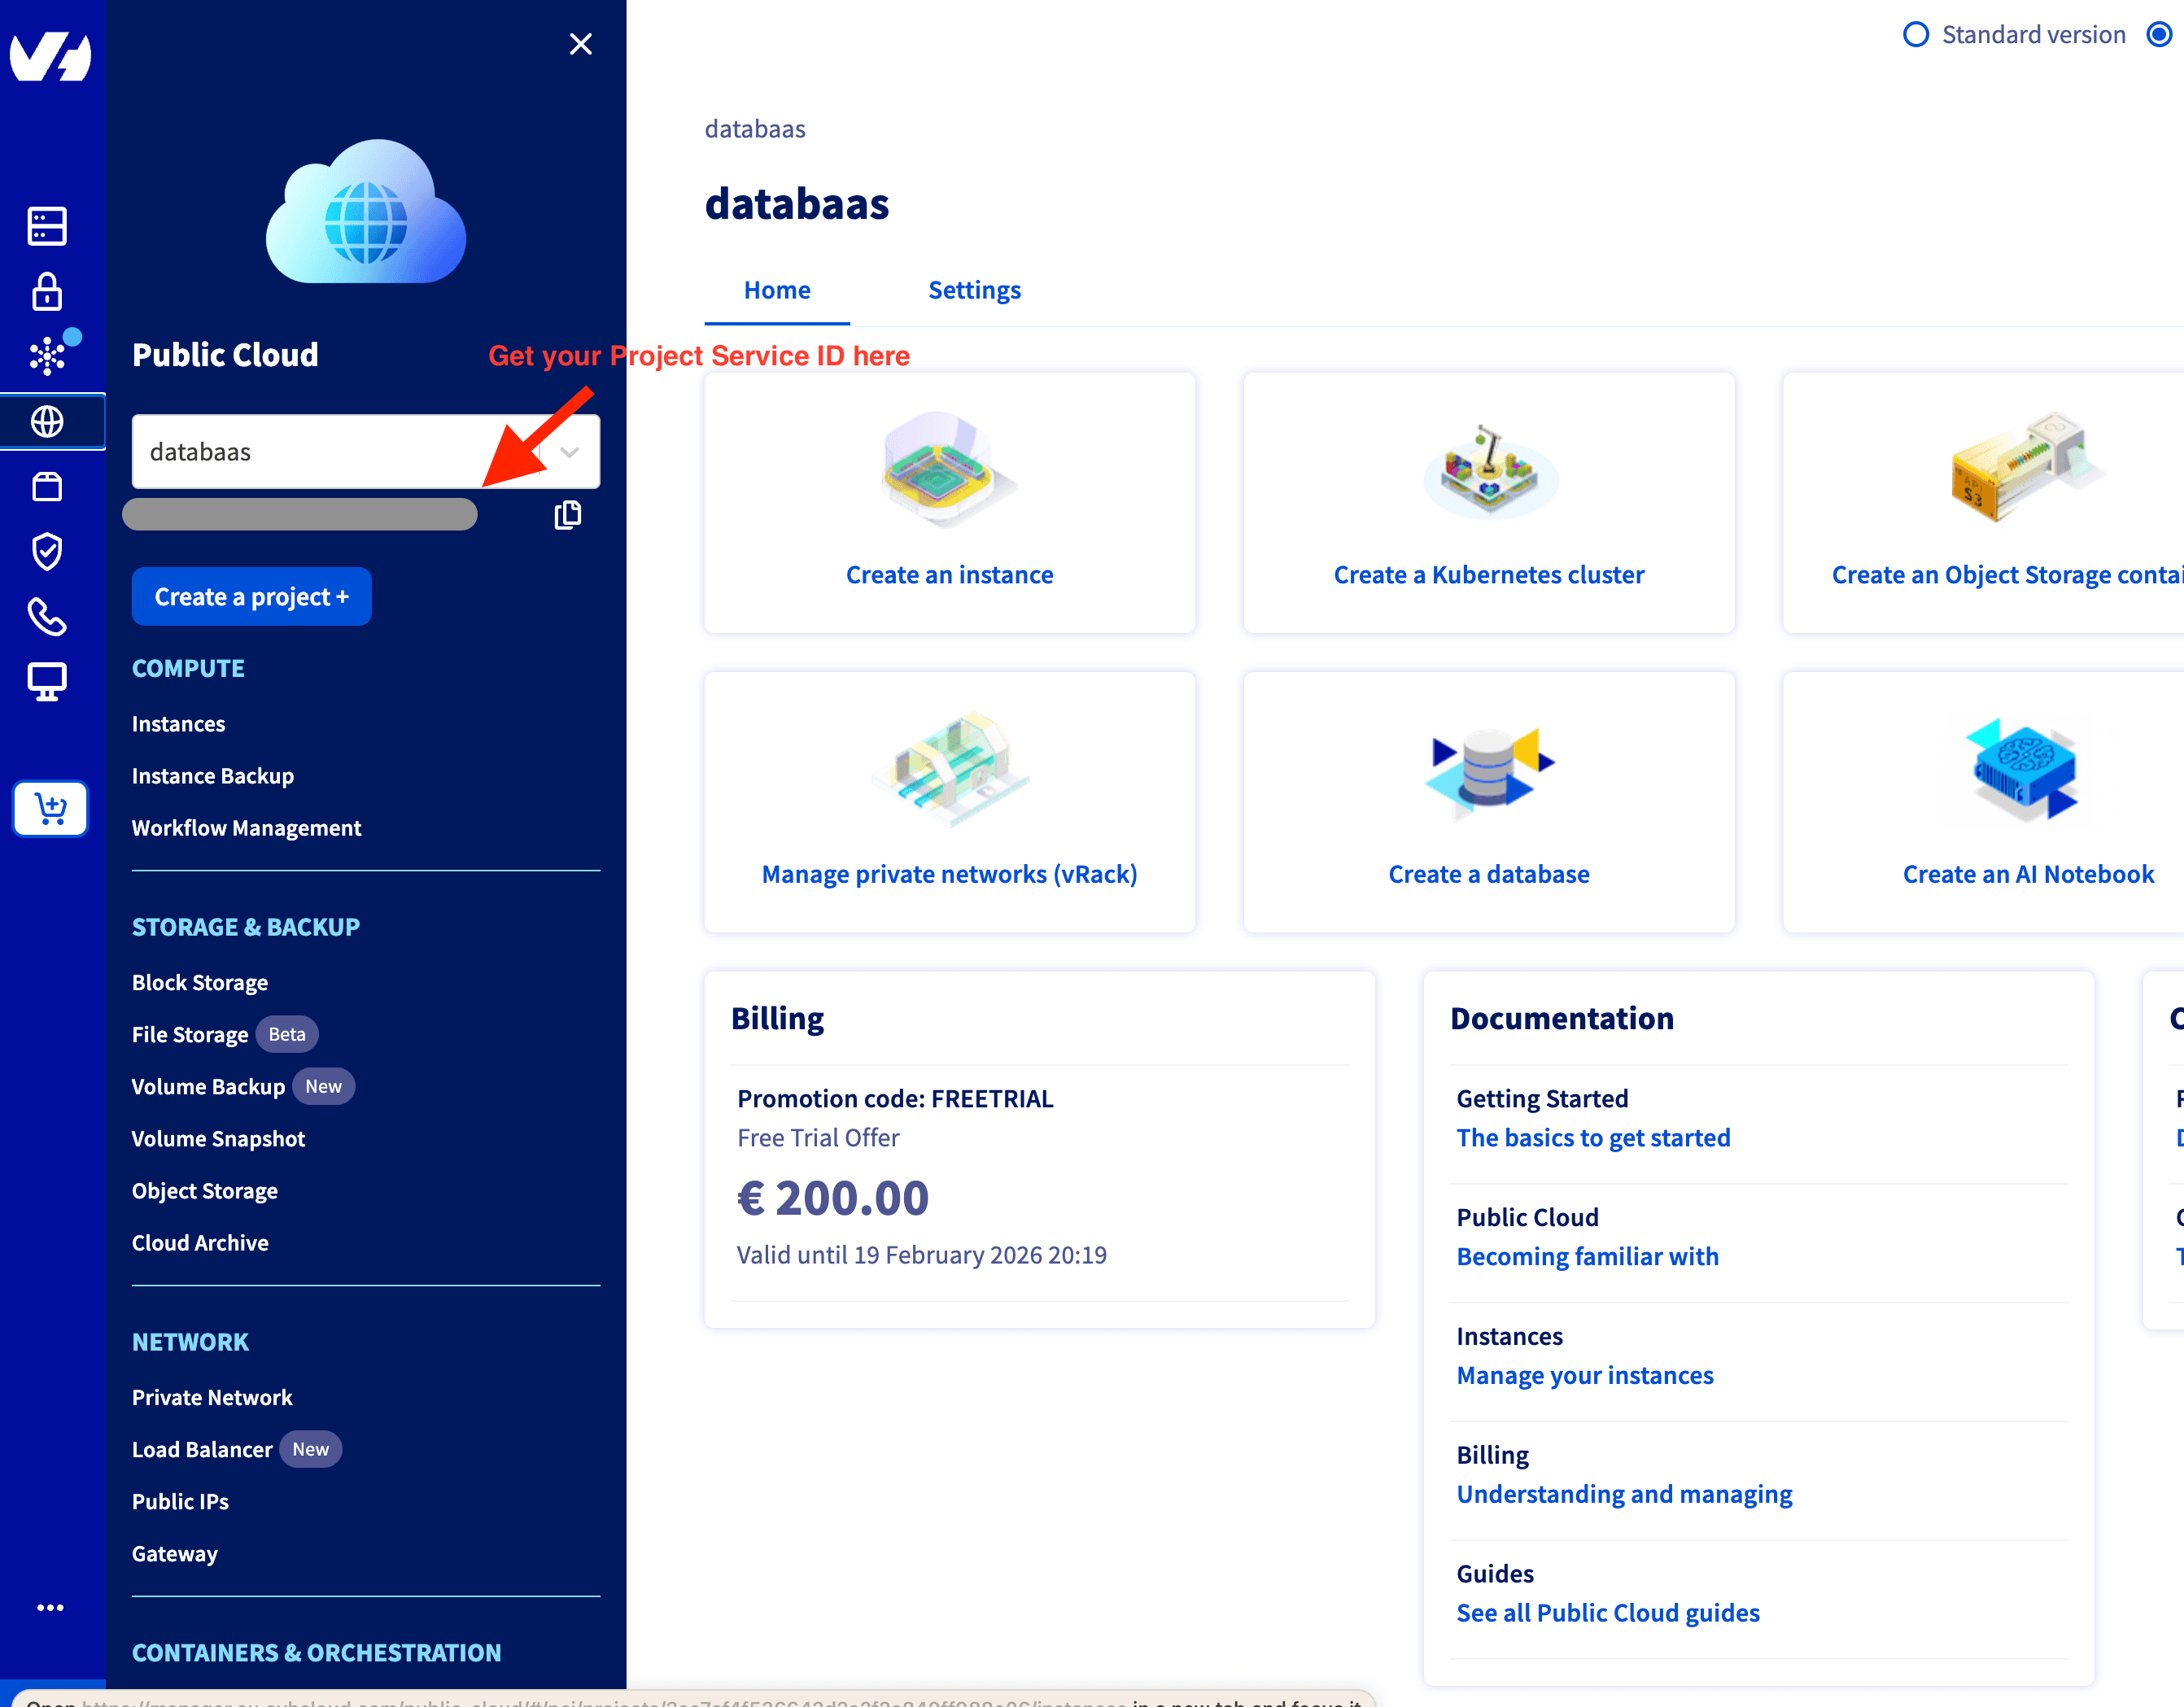This screenshot has height=1707, width=2184.
Task: Click the padlock icon in left rail
Action: coord(47,291)
